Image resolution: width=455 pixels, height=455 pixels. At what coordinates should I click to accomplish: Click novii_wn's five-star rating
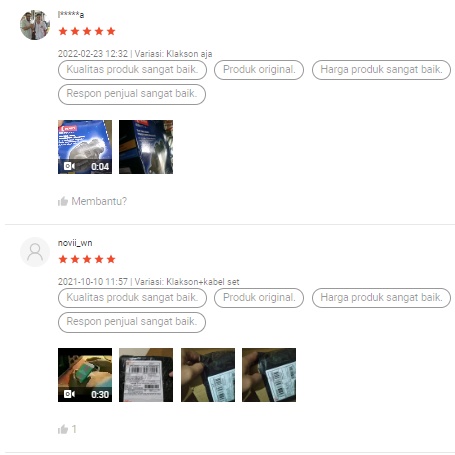coord(87,259)
